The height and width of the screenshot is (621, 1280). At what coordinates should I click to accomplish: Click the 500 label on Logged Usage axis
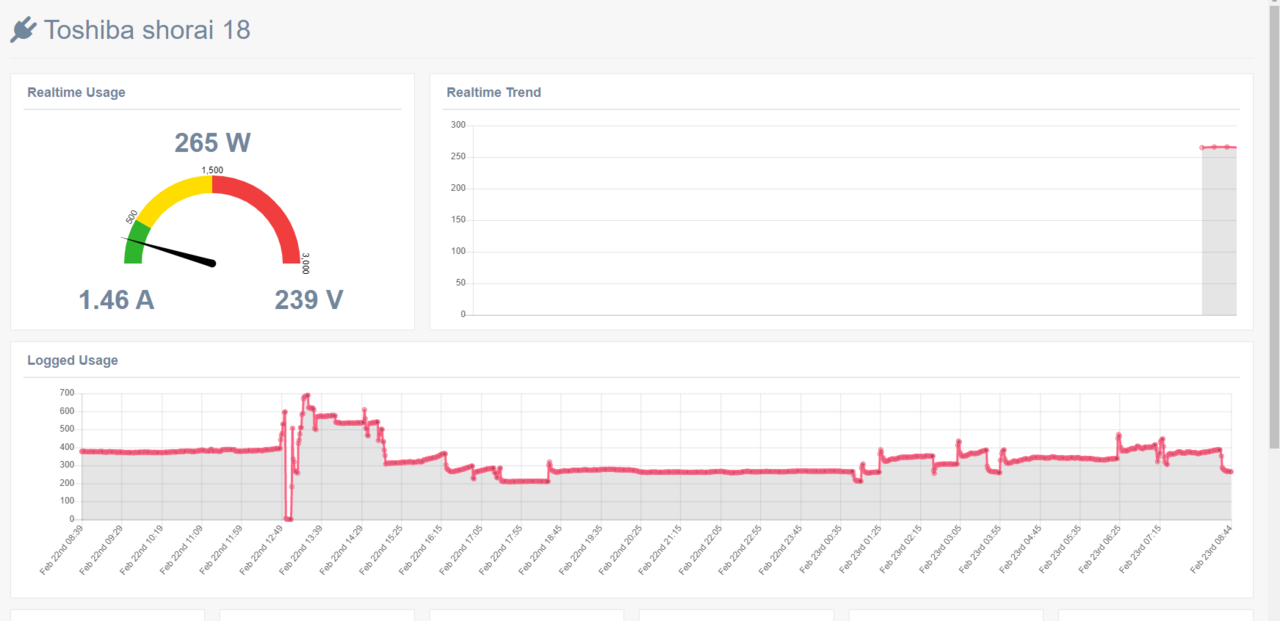(x=67, y=429)
